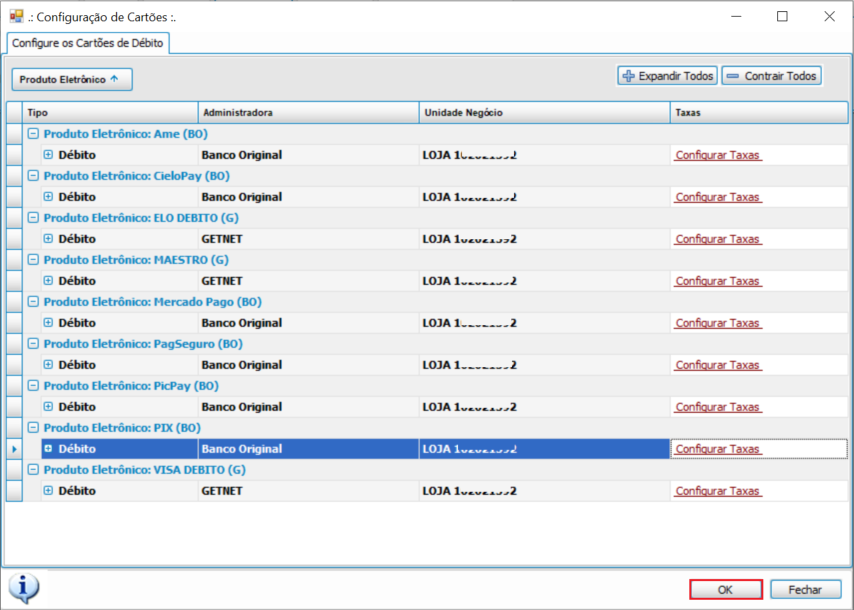Click the LOJA cell in the PagSeguro row
The width and height of the screenshot is (854, 610).
coord(544,364)
